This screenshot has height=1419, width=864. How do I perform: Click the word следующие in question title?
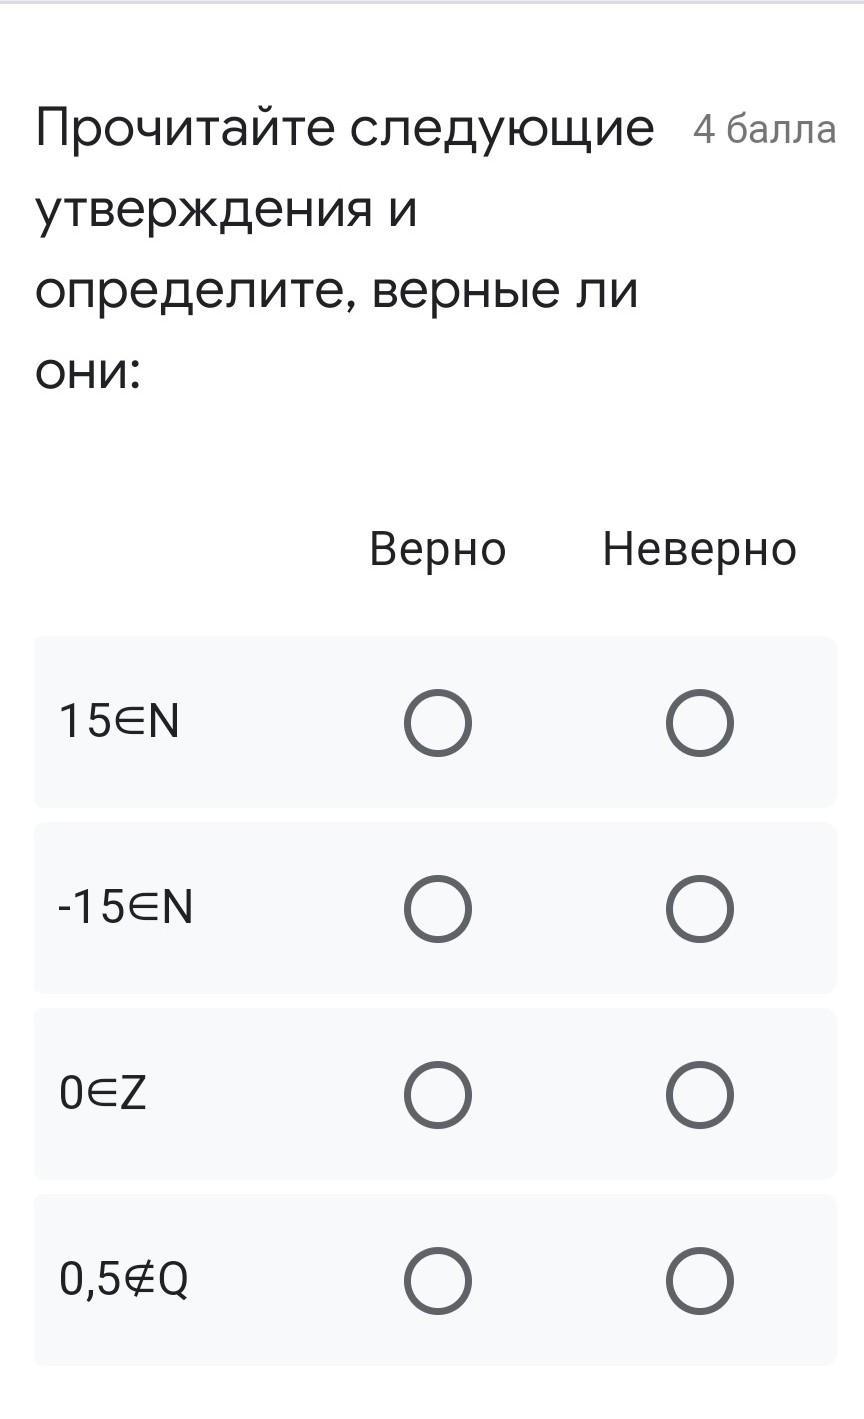coord(502,130)
